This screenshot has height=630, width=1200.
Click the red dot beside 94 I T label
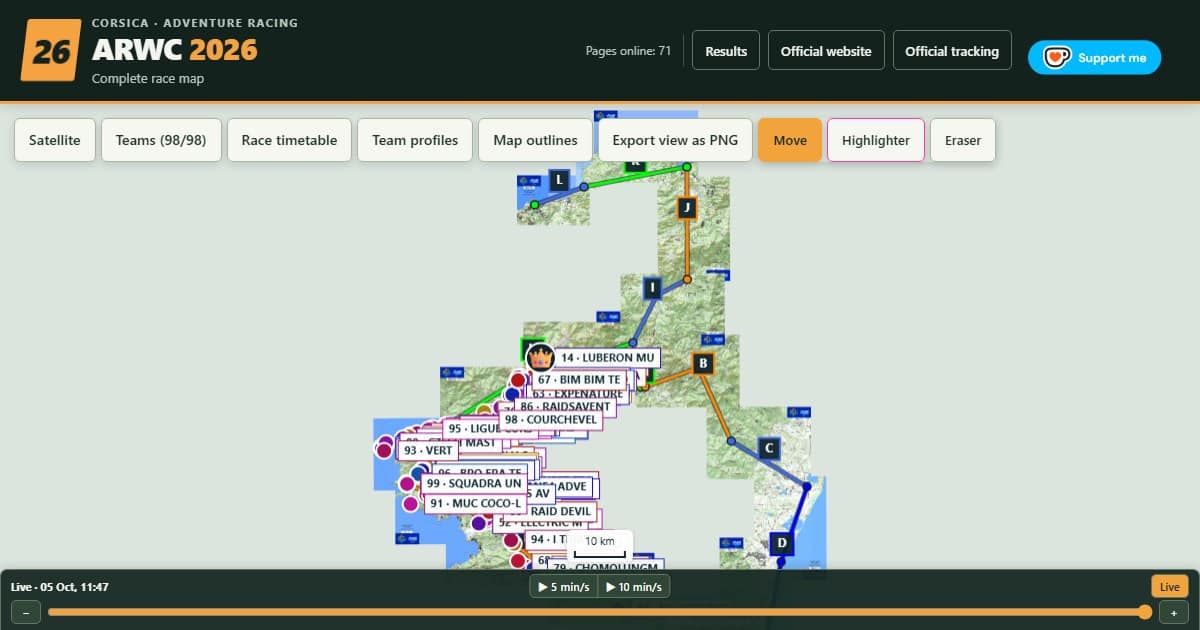click(511, 540)
